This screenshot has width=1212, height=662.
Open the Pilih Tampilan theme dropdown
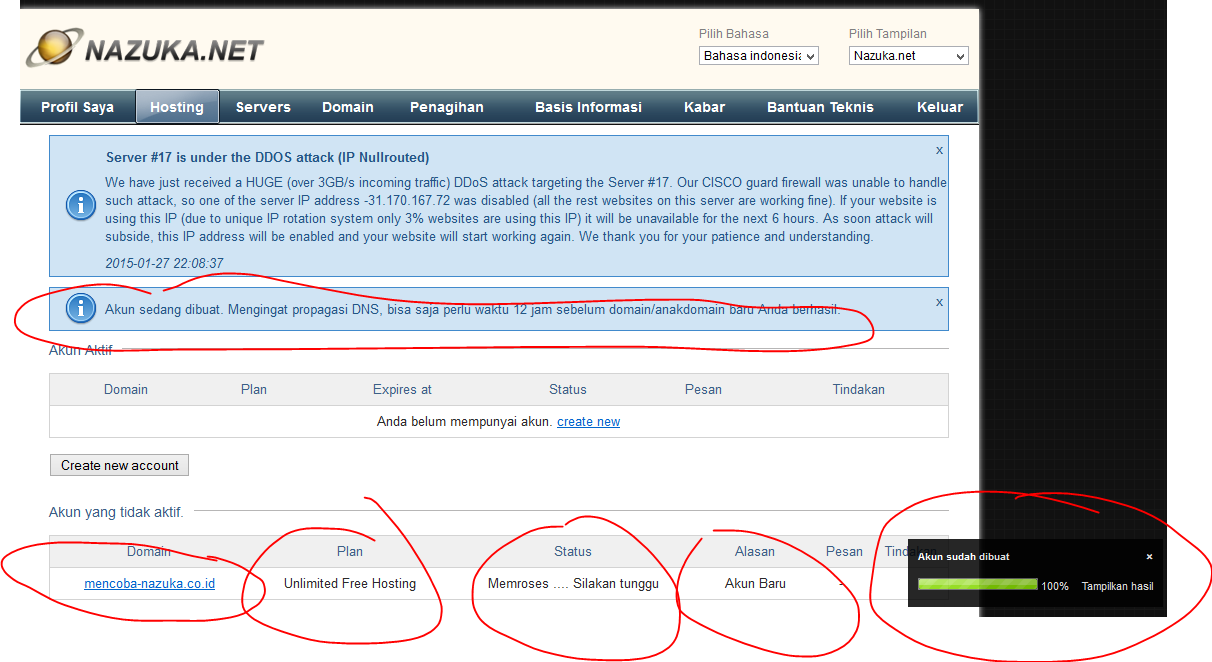tap(909, 56)
